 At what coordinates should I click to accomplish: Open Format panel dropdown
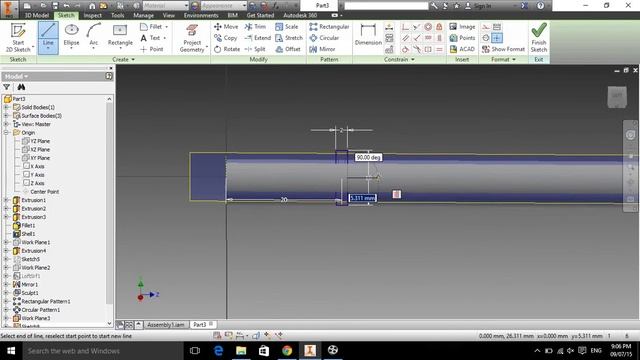click(x=503, y=60)
